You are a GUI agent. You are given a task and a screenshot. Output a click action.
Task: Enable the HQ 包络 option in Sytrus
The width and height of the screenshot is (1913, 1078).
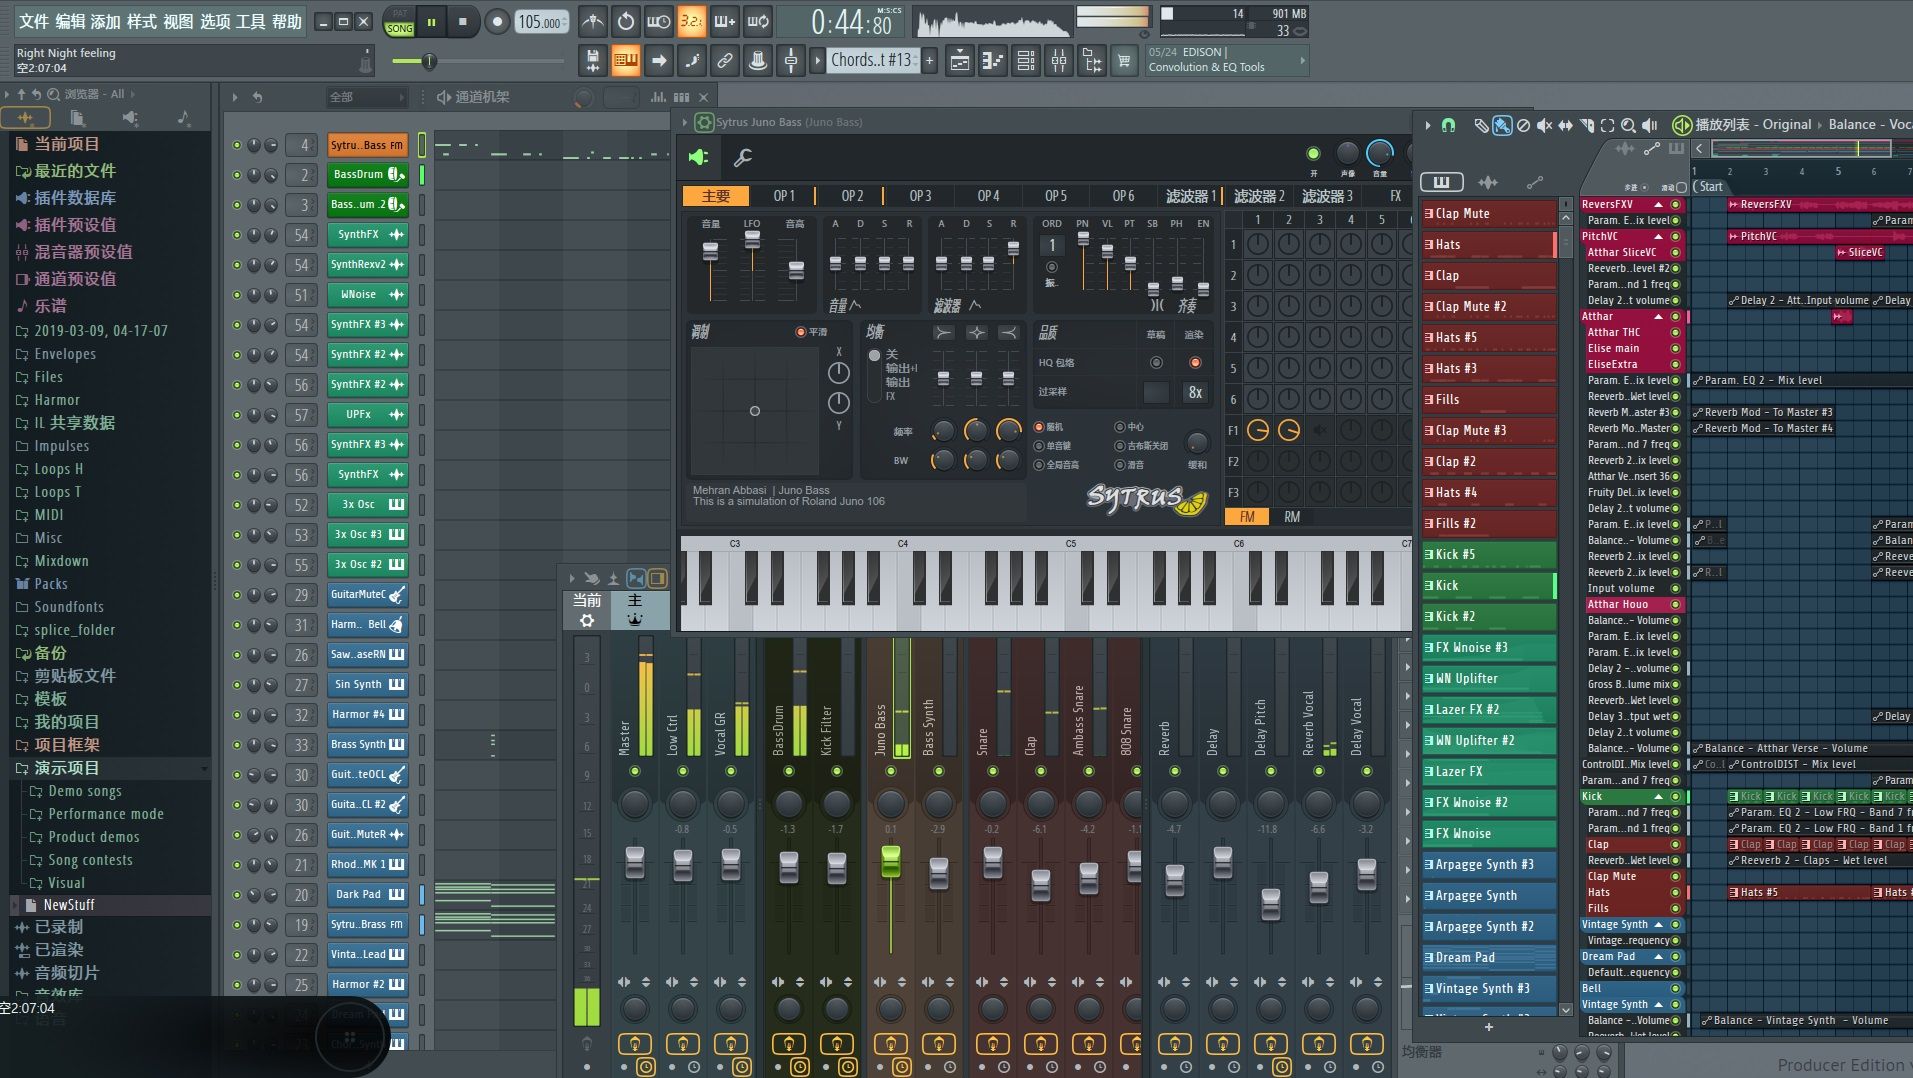pos(1156,363)
